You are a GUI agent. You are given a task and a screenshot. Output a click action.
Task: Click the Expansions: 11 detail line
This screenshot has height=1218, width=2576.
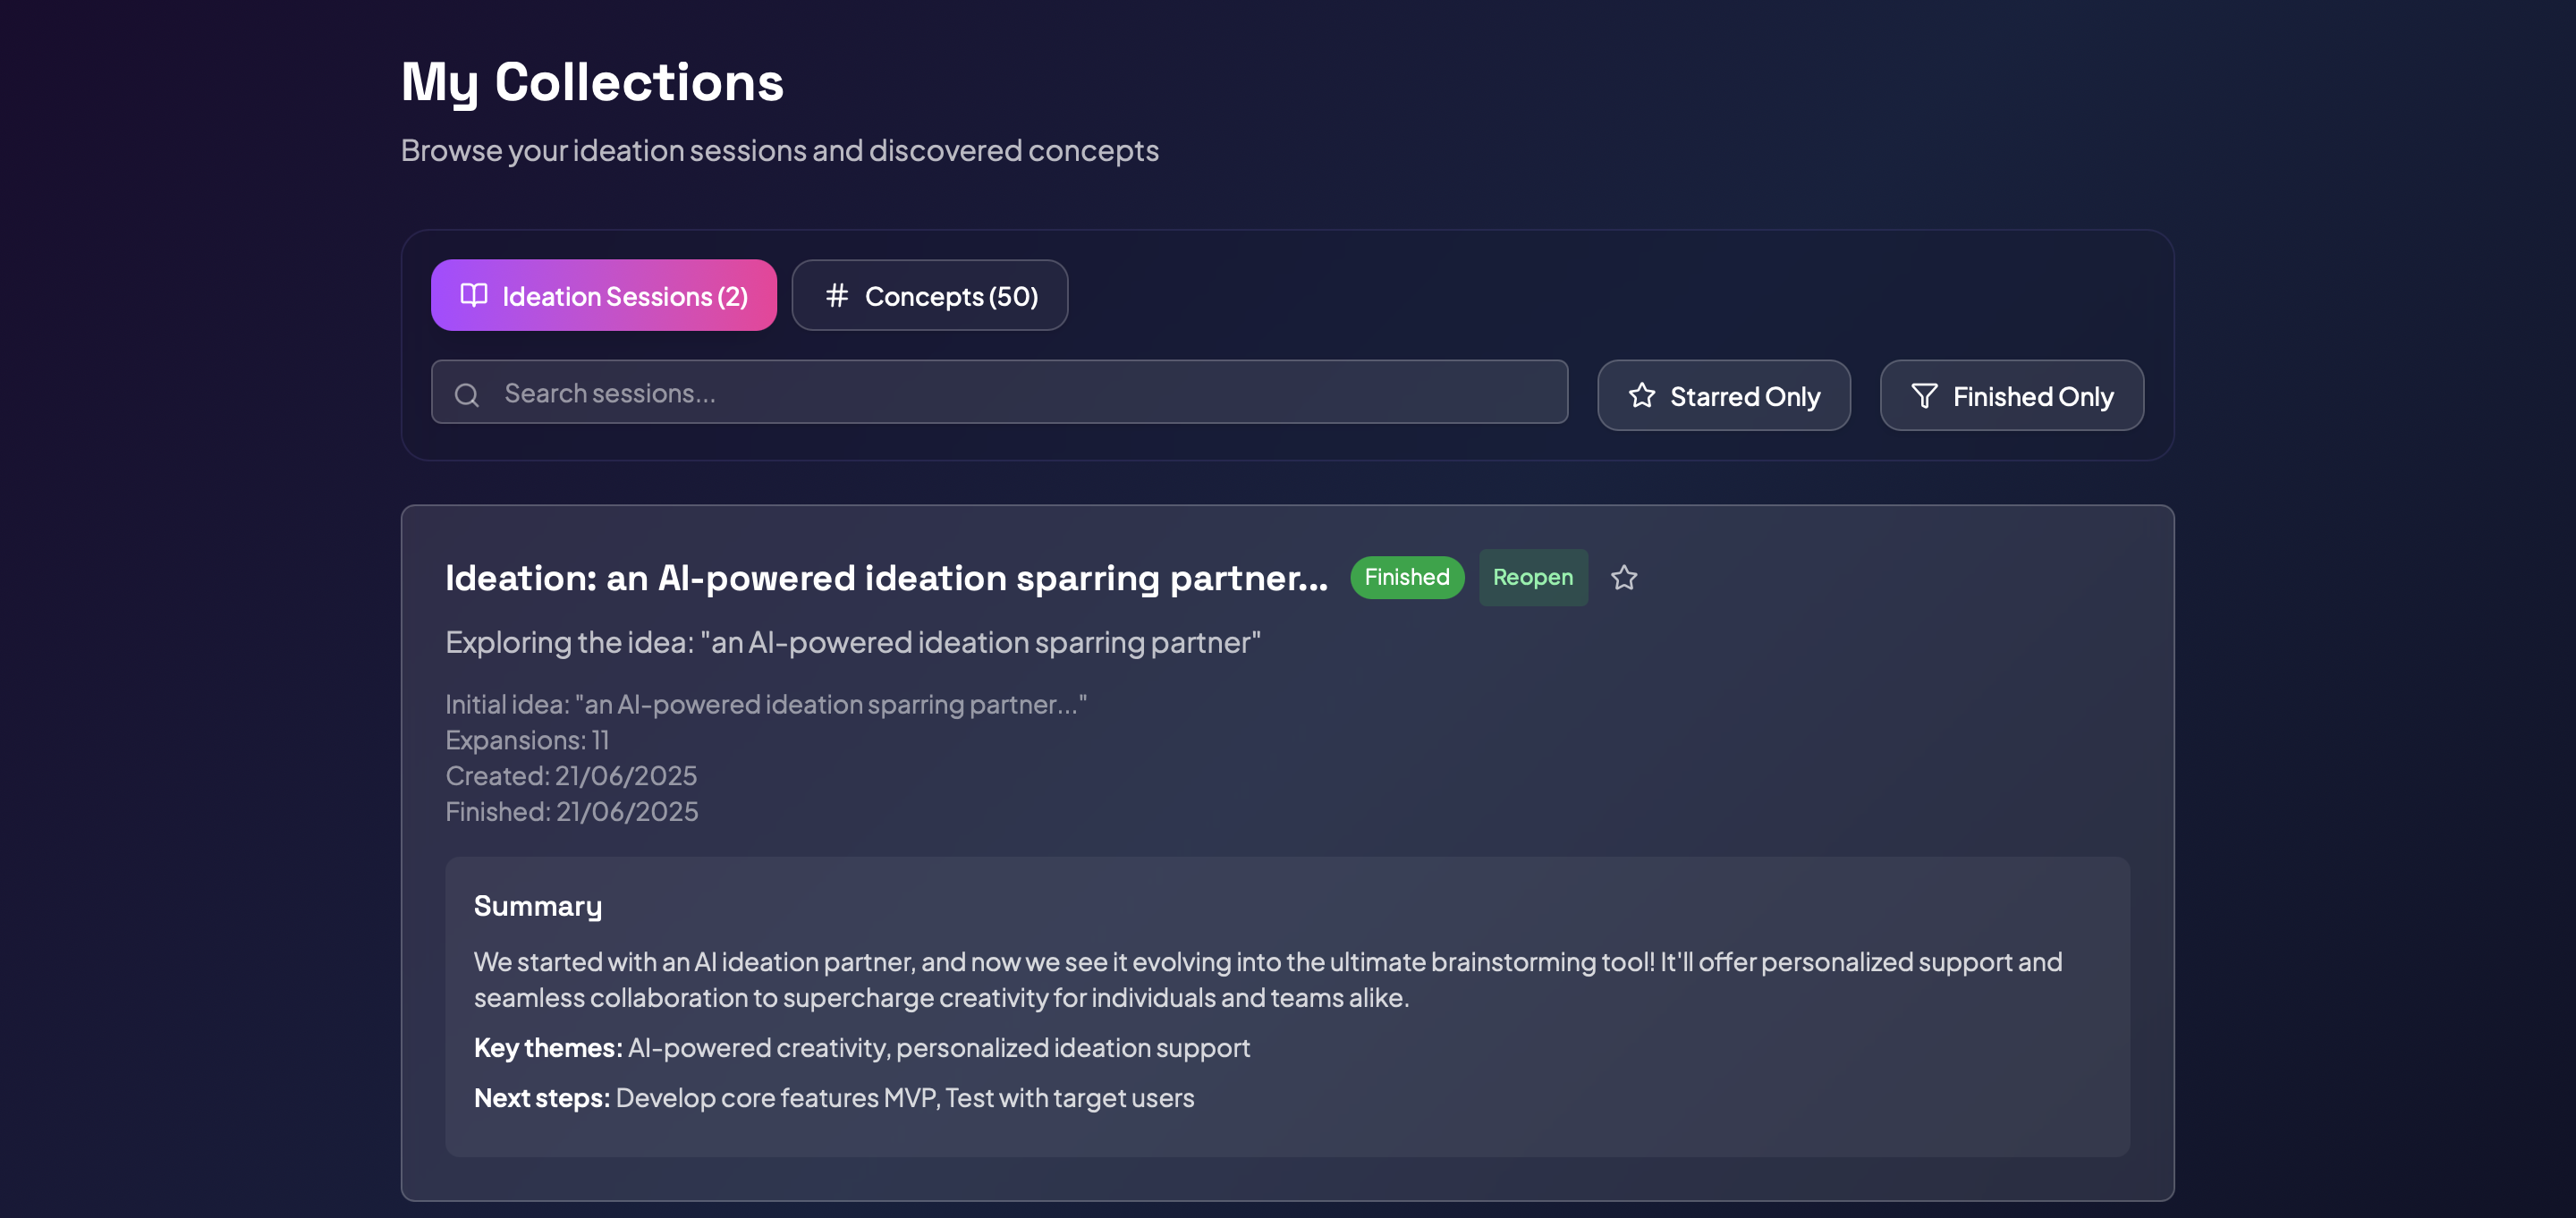click(527, 740)
